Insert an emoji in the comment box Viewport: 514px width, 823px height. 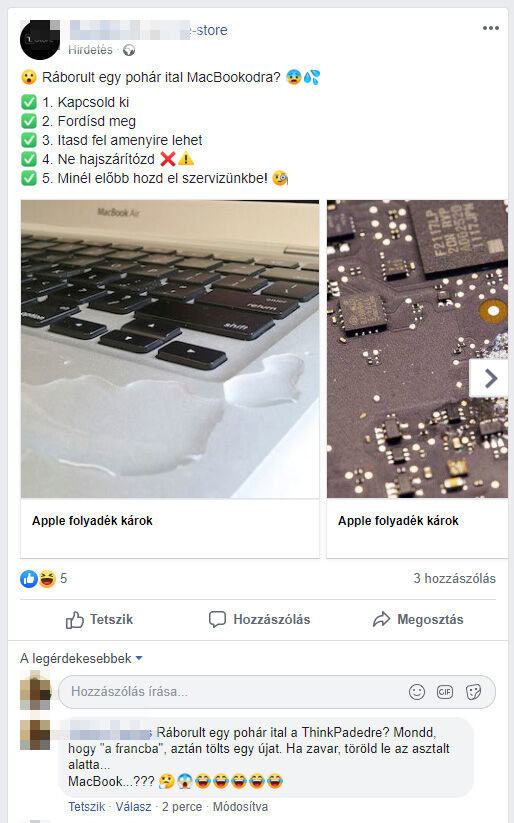tap(417, 692)
